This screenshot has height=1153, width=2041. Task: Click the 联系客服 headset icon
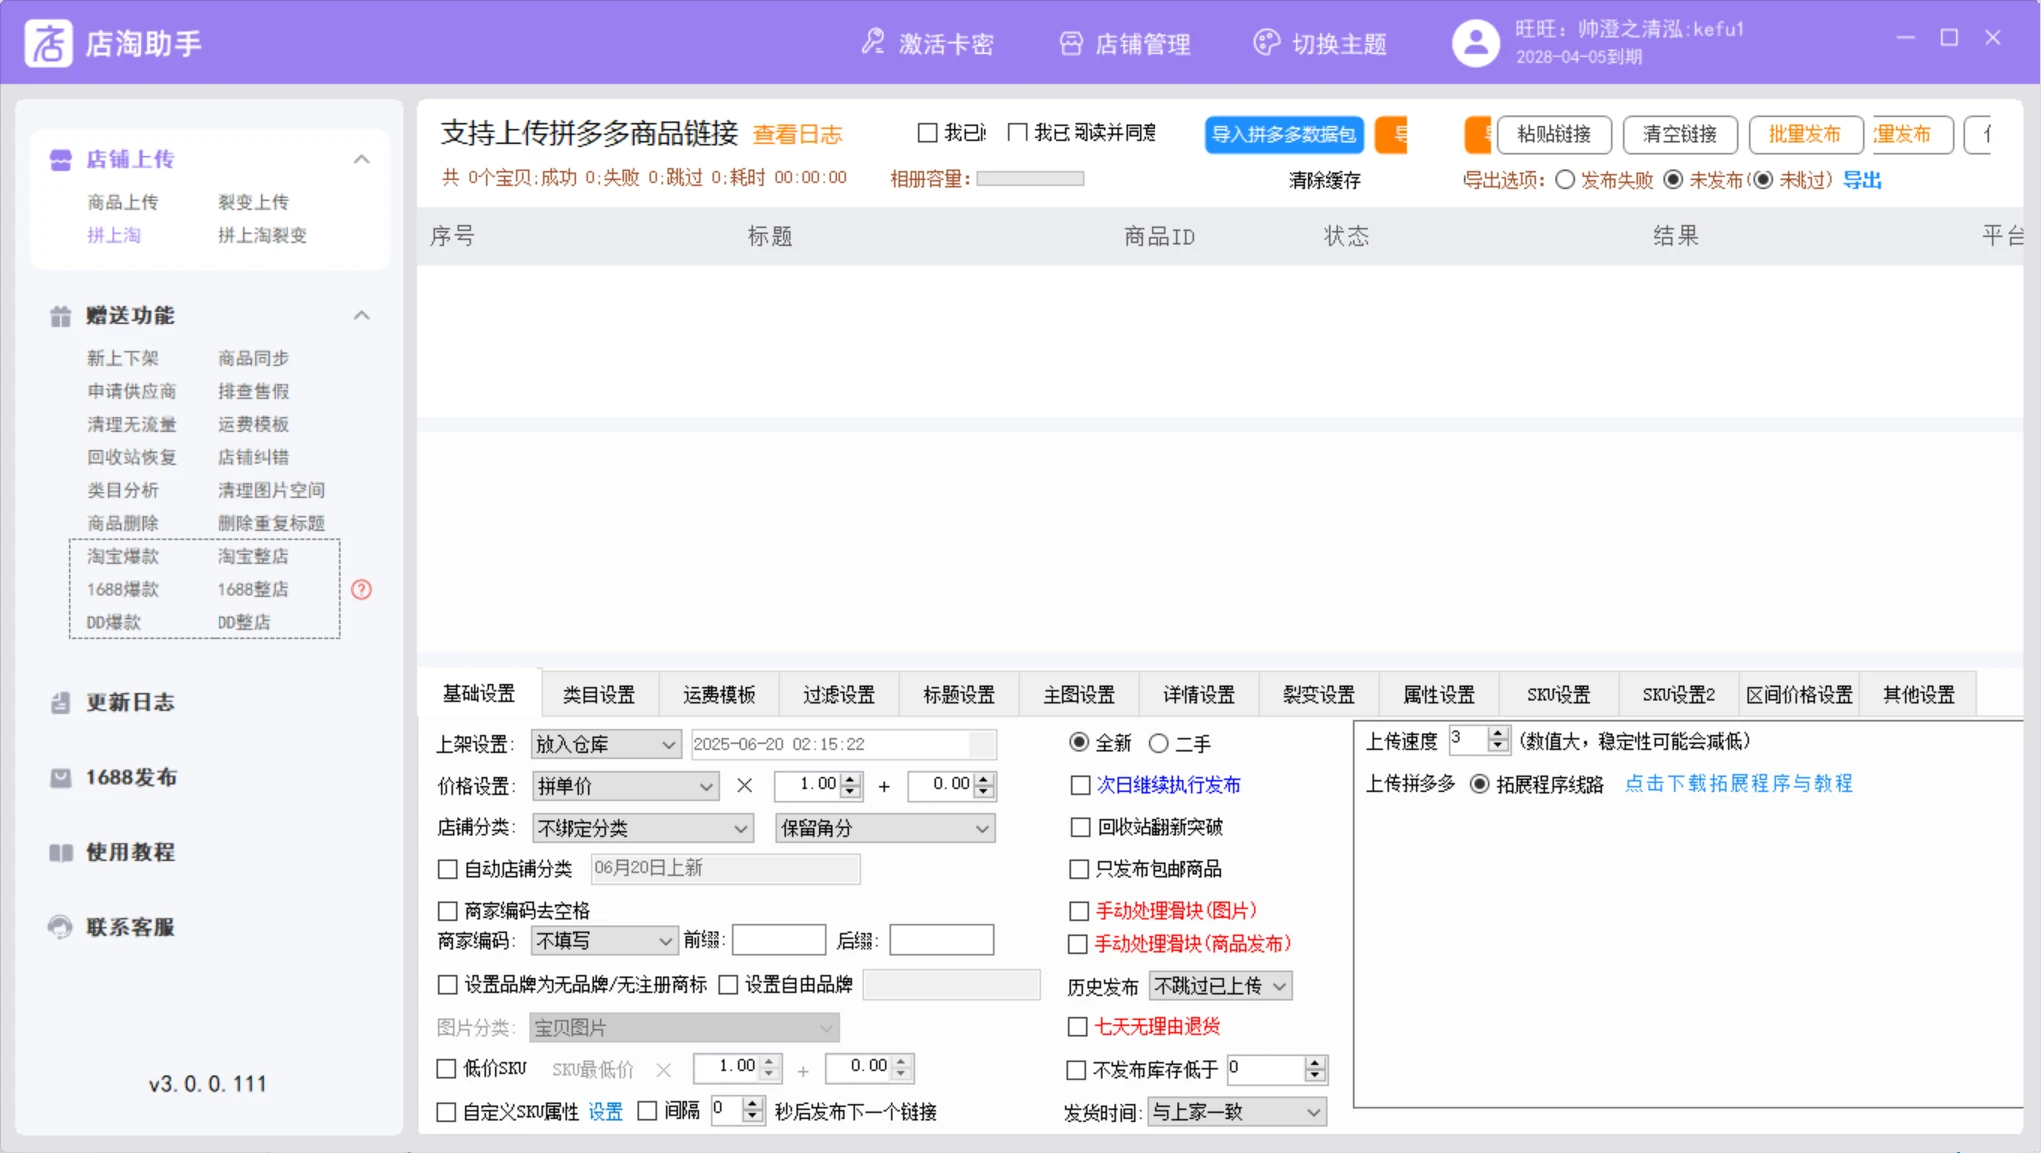coord(61,927)
